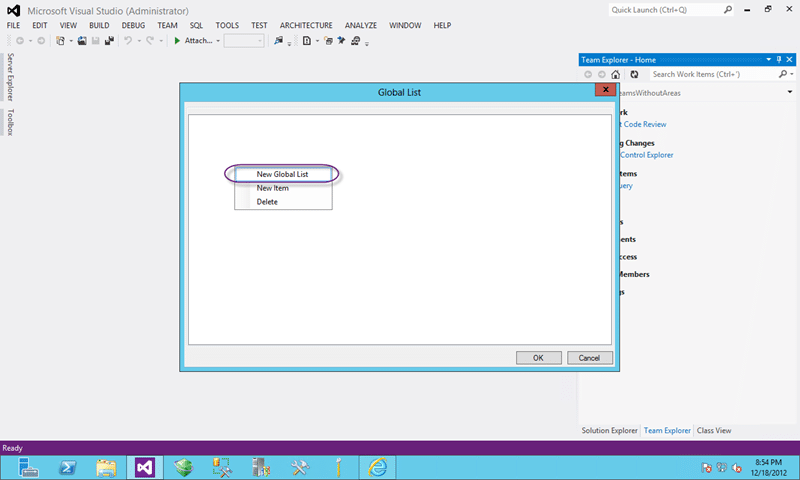Screen dimensions: 800x480
Task: Click the Open File toolbar icon
Action: click(82, 41)
